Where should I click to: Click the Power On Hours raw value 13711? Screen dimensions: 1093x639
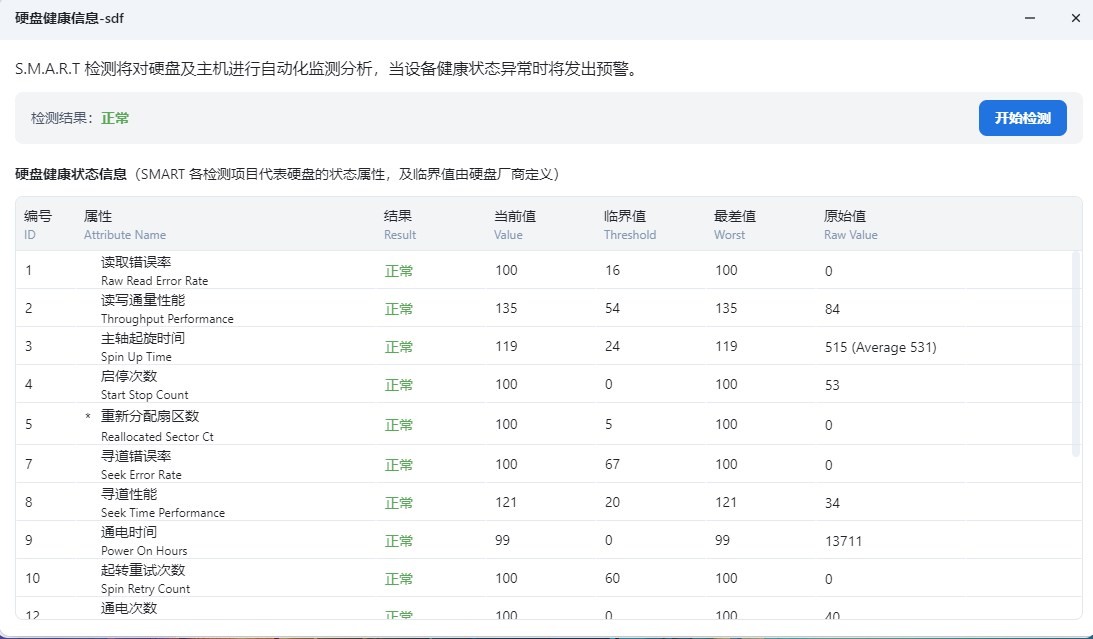coord(843,541)
